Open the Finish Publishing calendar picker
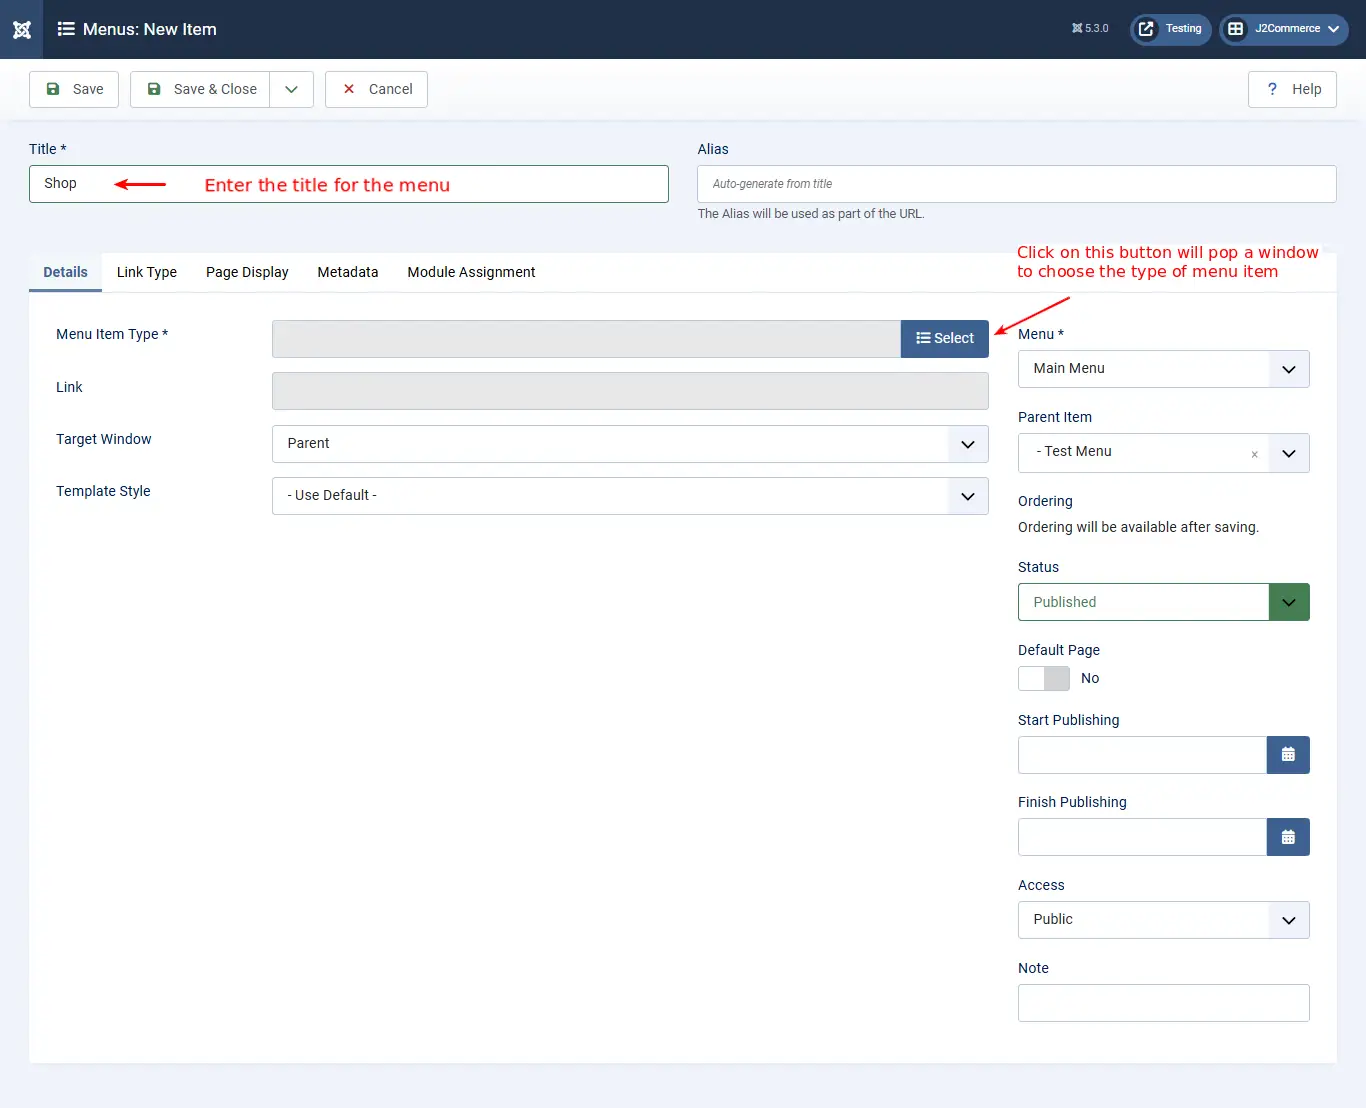This screenshot has height=1108, width=1366. click(1288, 837)
